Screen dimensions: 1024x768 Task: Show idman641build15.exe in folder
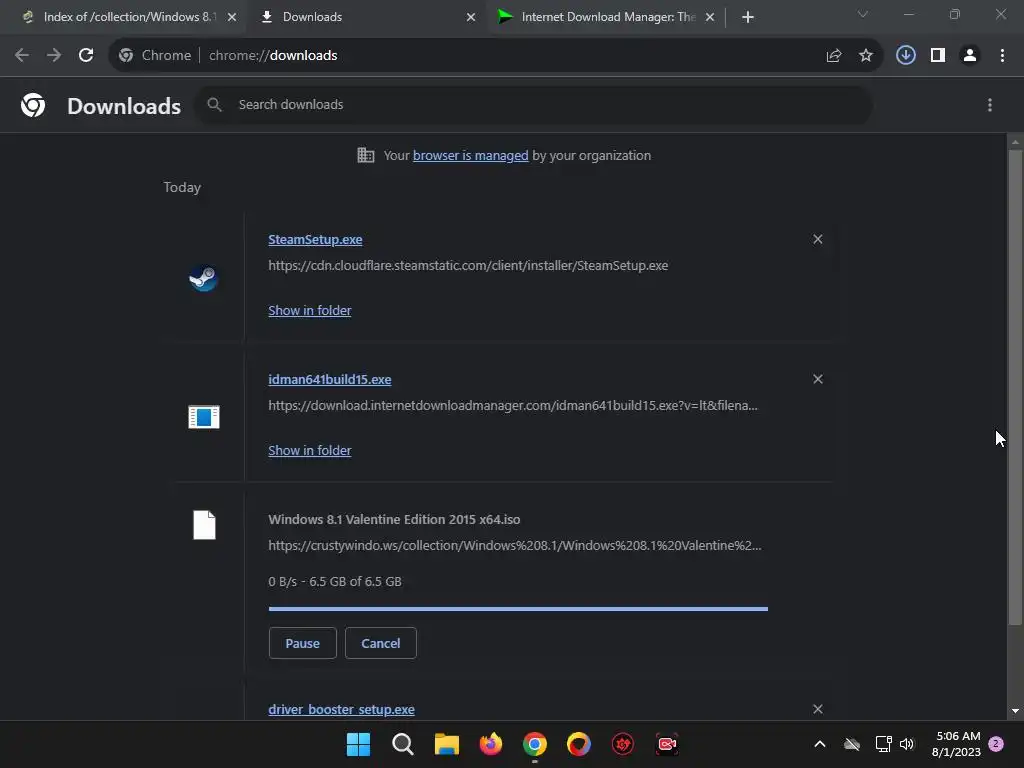coord(310,451)
